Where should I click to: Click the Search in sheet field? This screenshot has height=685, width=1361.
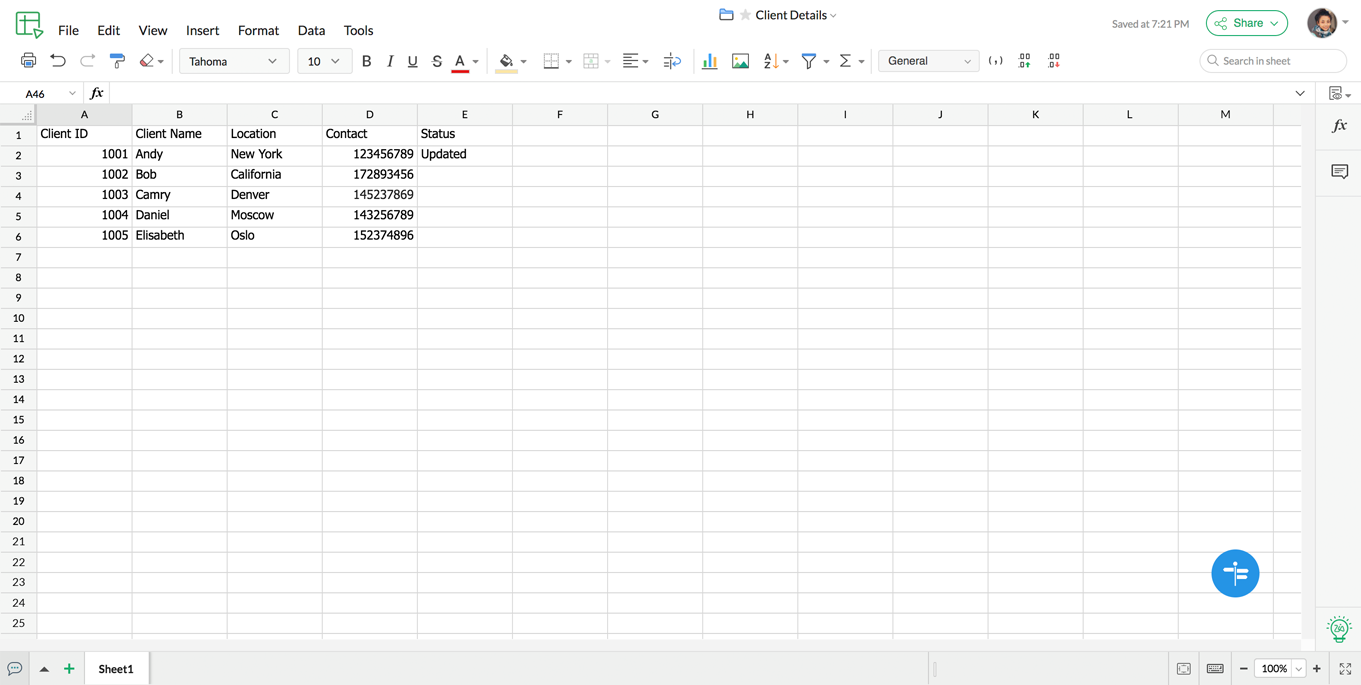1273,61
